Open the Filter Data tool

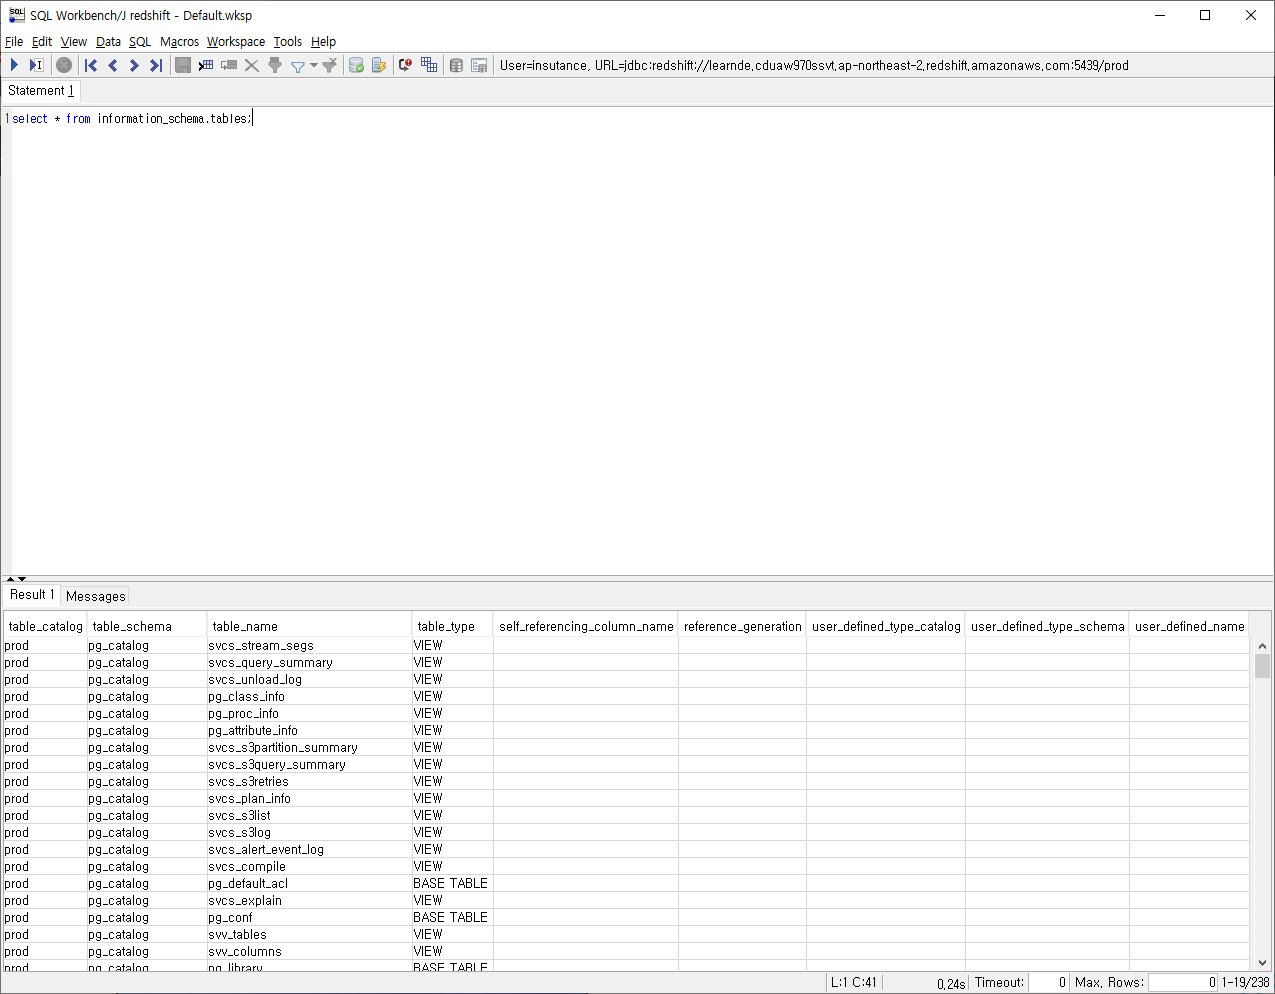click(x=277, y=65)
